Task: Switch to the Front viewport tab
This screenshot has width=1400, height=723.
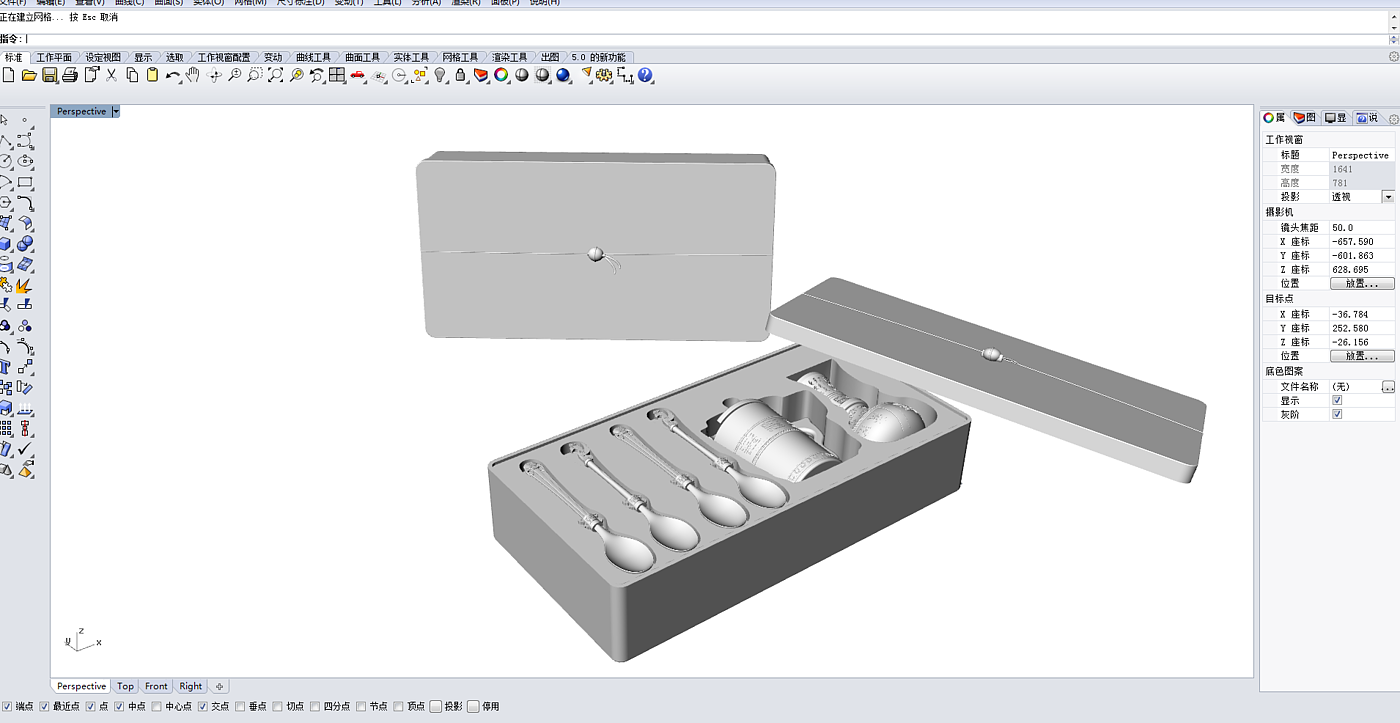Action: tap(156, 686)
